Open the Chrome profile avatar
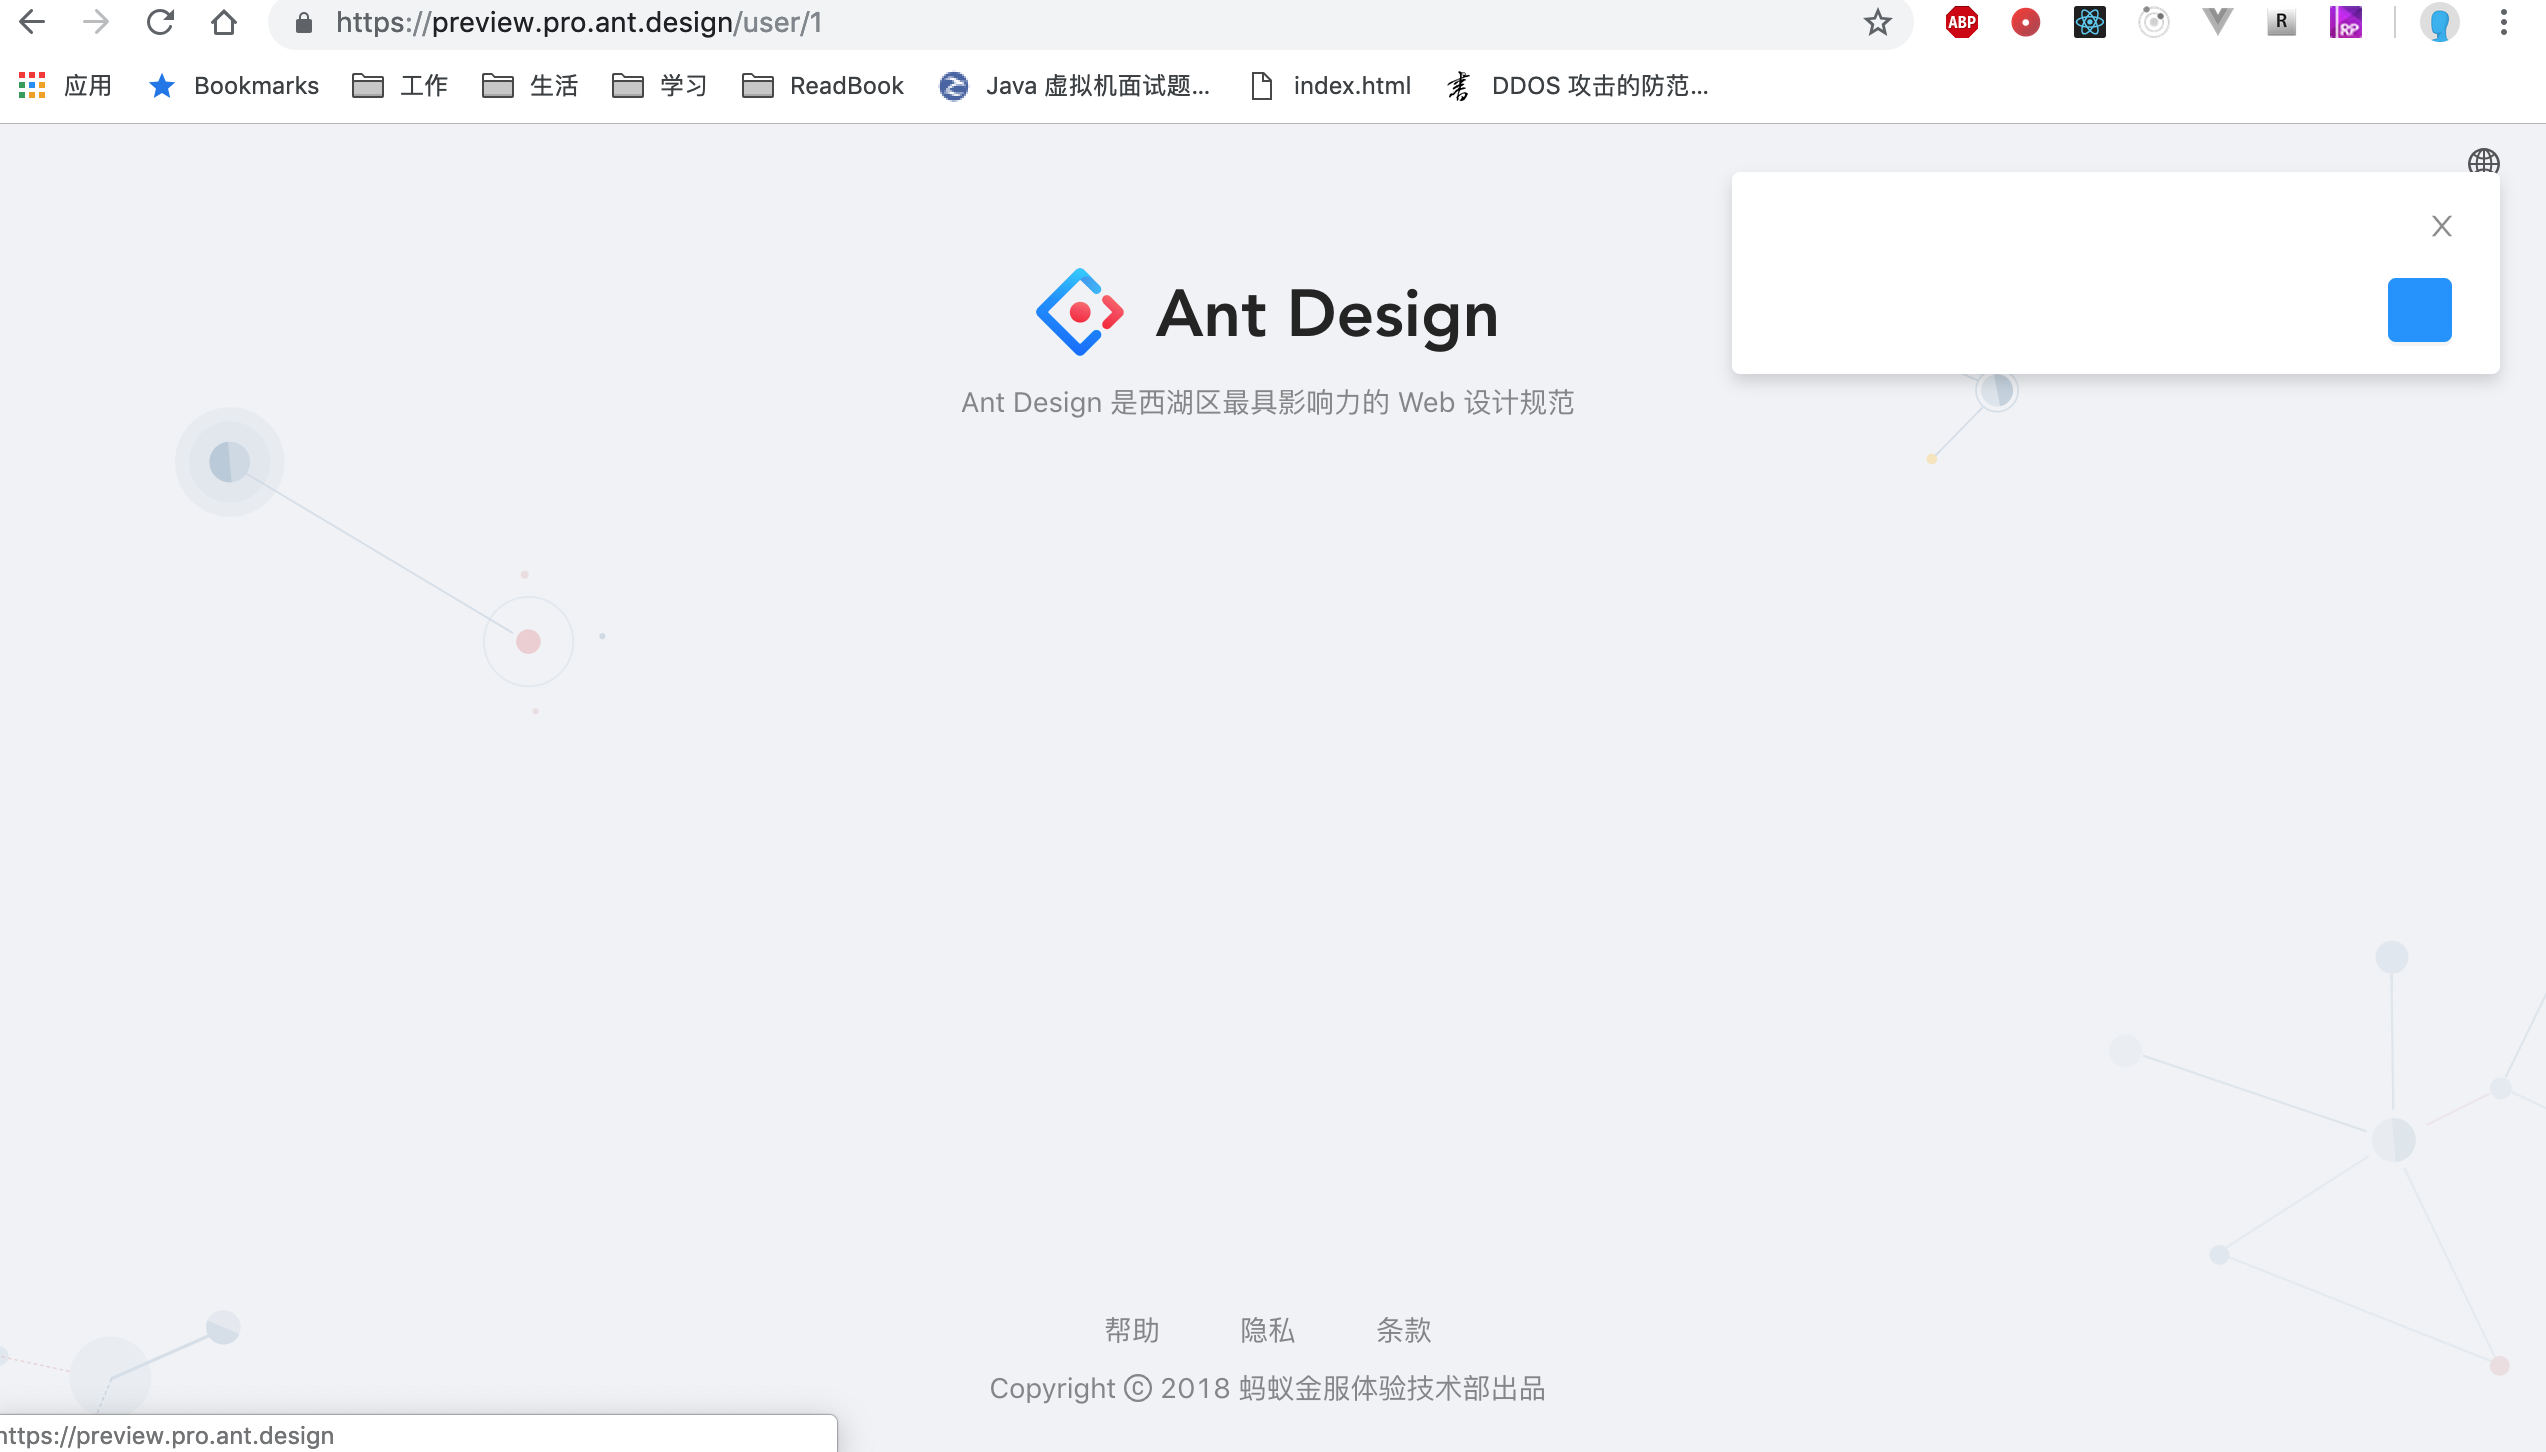This screenshot has width=2546, height=1452. point(2440,22)
